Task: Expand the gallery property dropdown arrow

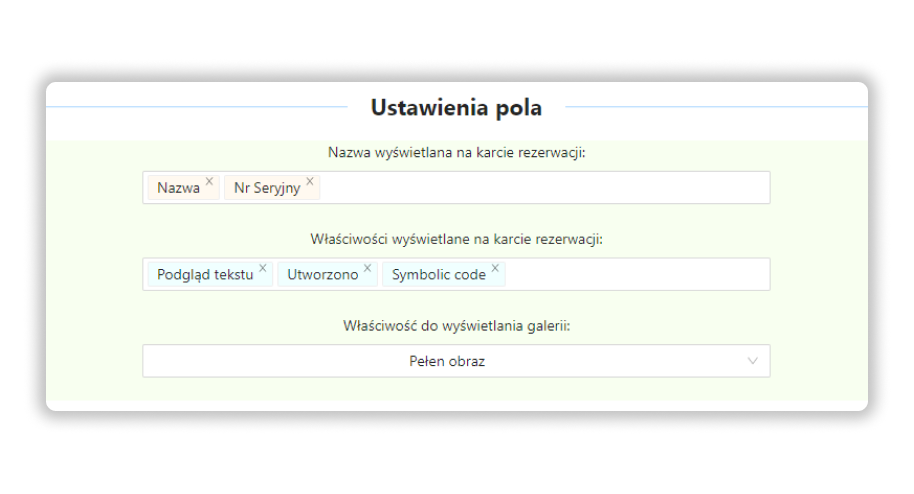Action: coord(753,361)
